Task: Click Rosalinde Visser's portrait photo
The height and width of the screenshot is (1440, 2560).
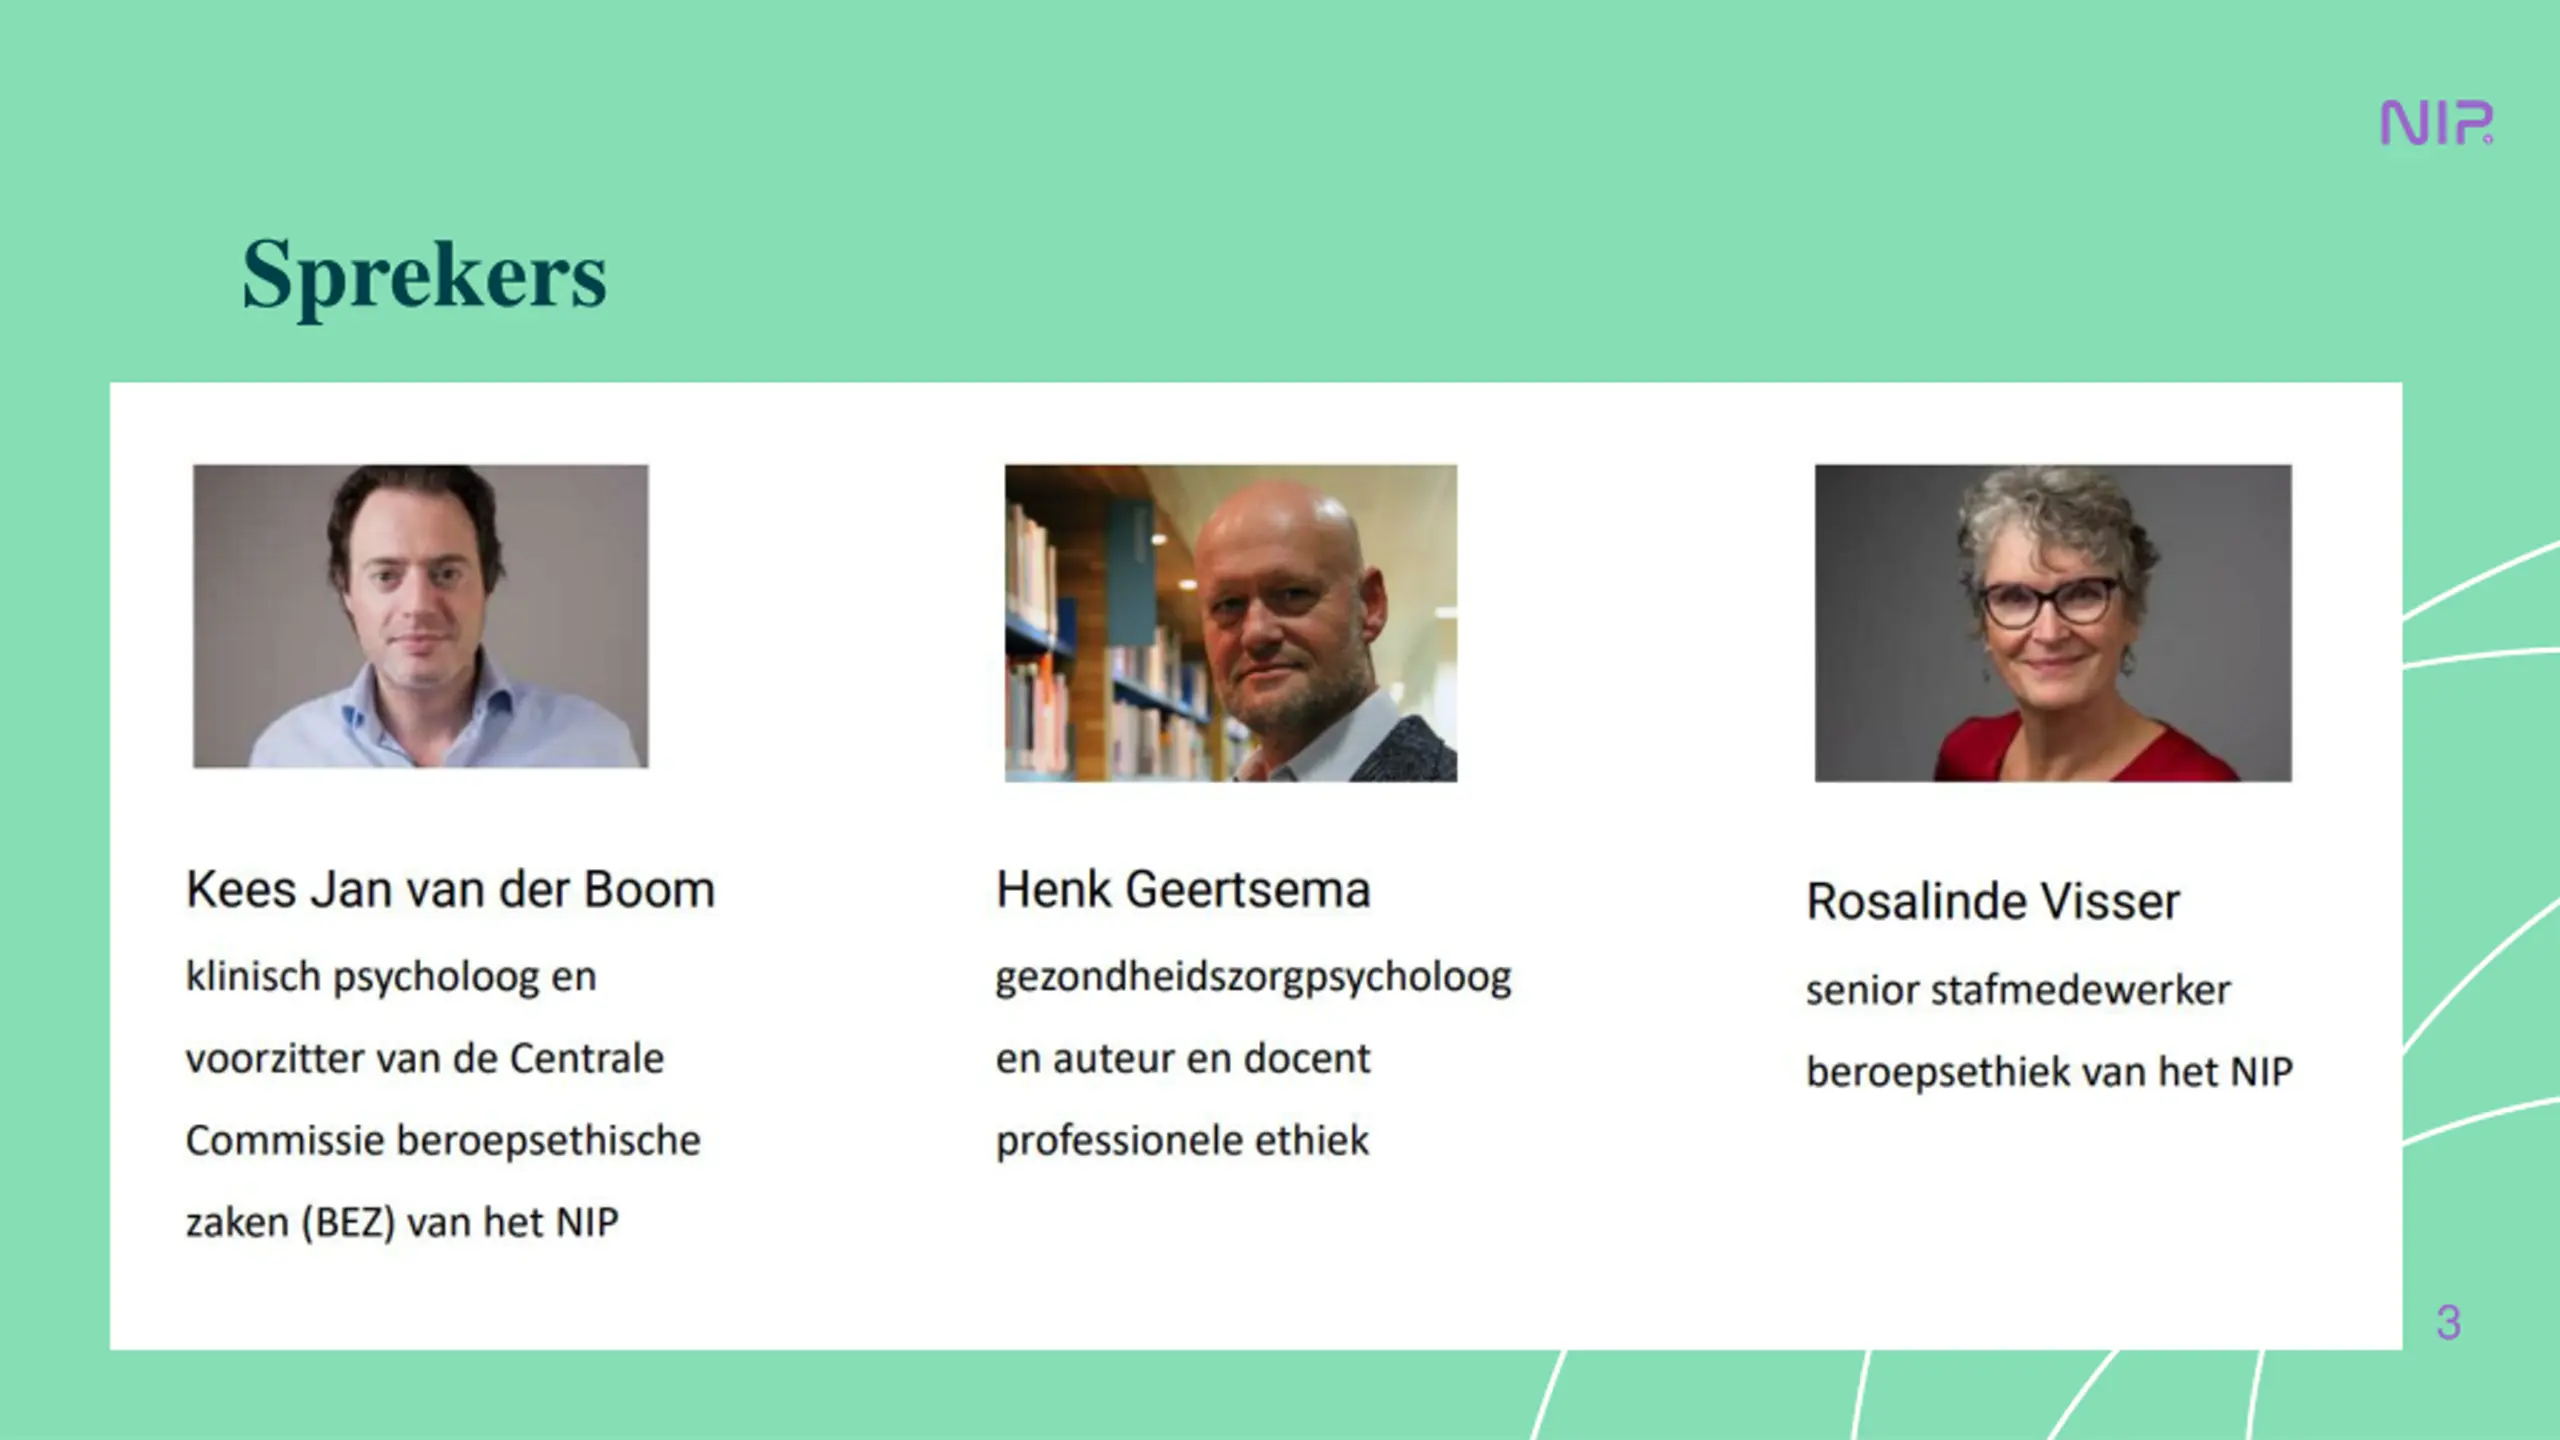Action: (2053, 623)
